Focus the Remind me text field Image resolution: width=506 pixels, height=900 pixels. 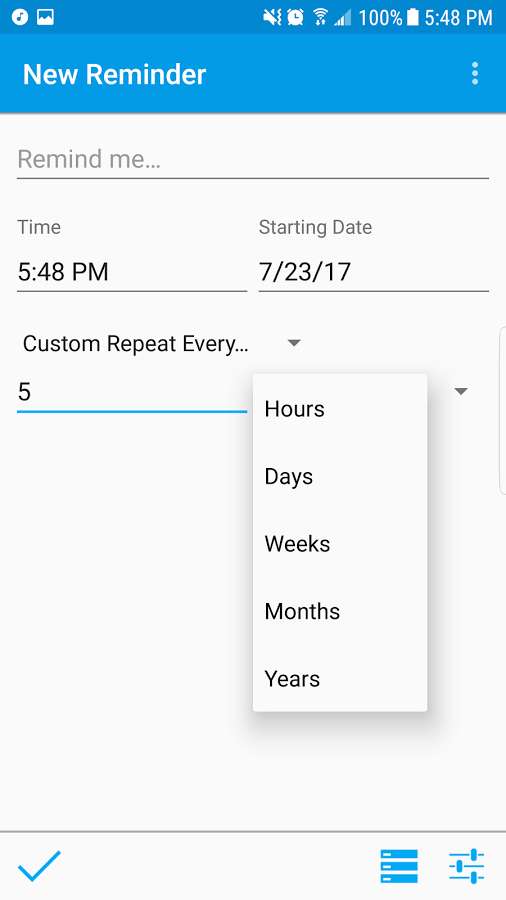click(253, 160)
